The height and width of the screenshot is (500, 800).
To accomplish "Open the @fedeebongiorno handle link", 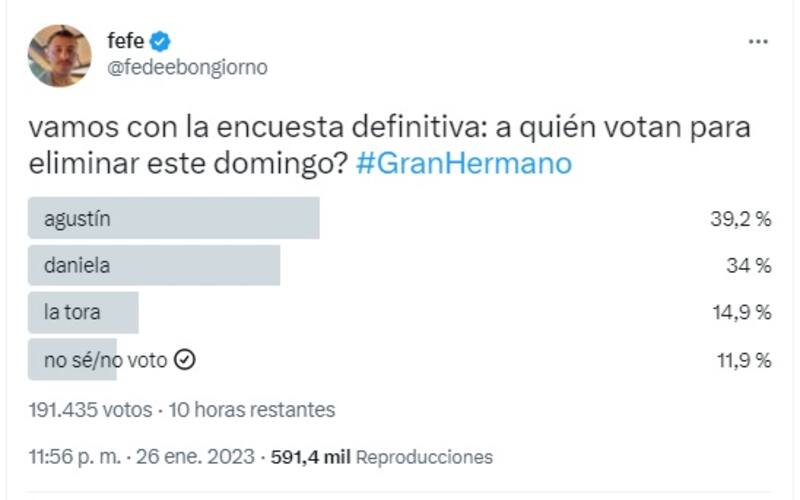I will pos(187,67).
